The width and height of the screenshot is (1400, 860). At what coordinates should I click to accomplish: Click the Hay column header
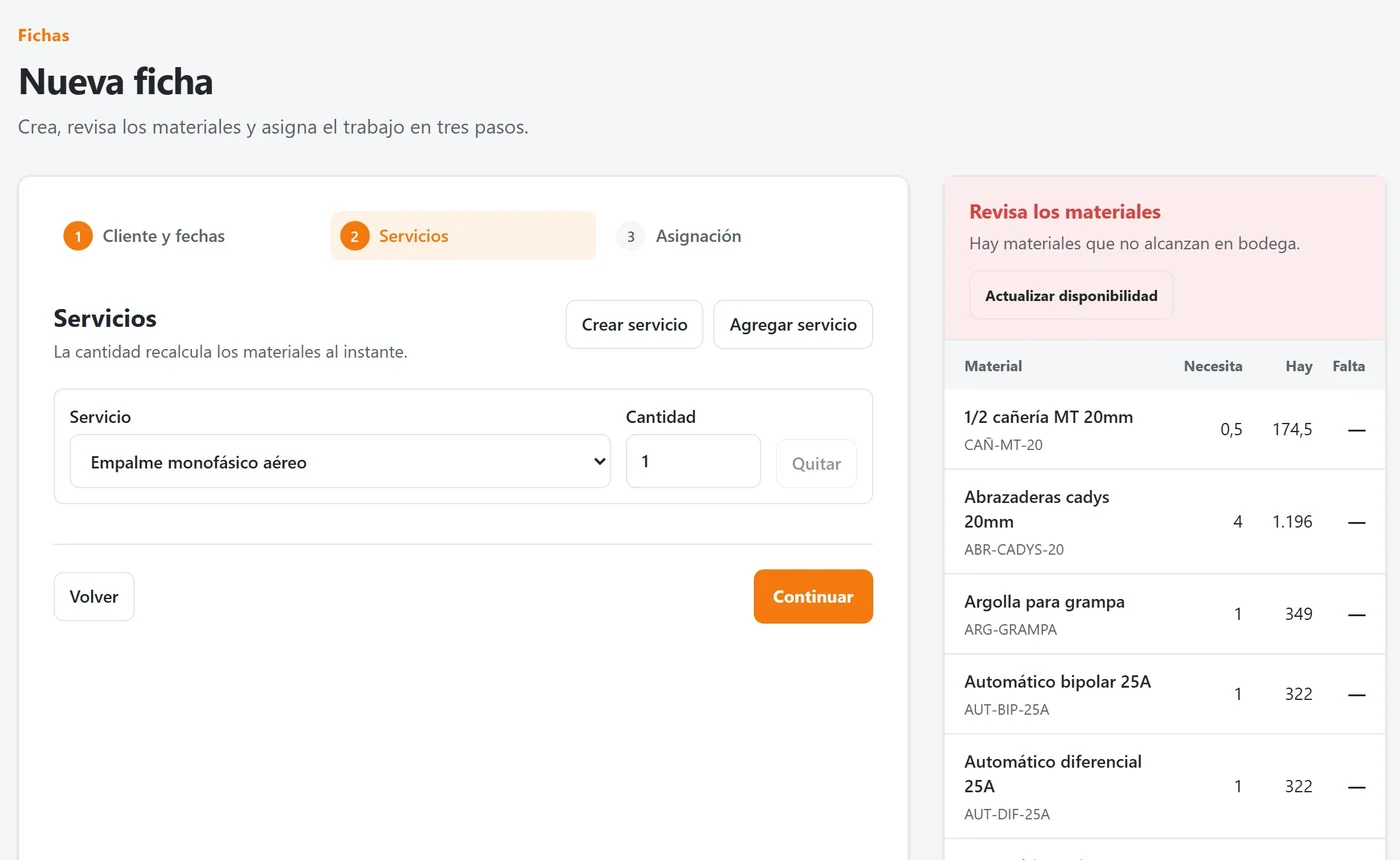1299,366
